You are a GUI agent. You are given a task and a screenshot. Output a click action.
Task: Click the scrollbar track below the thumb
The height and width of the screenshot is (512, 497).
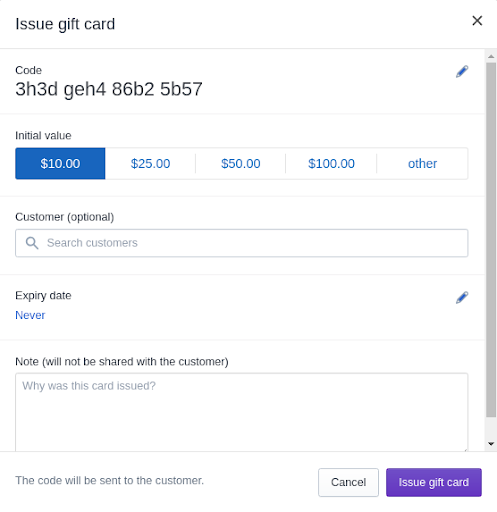(491, 428)
